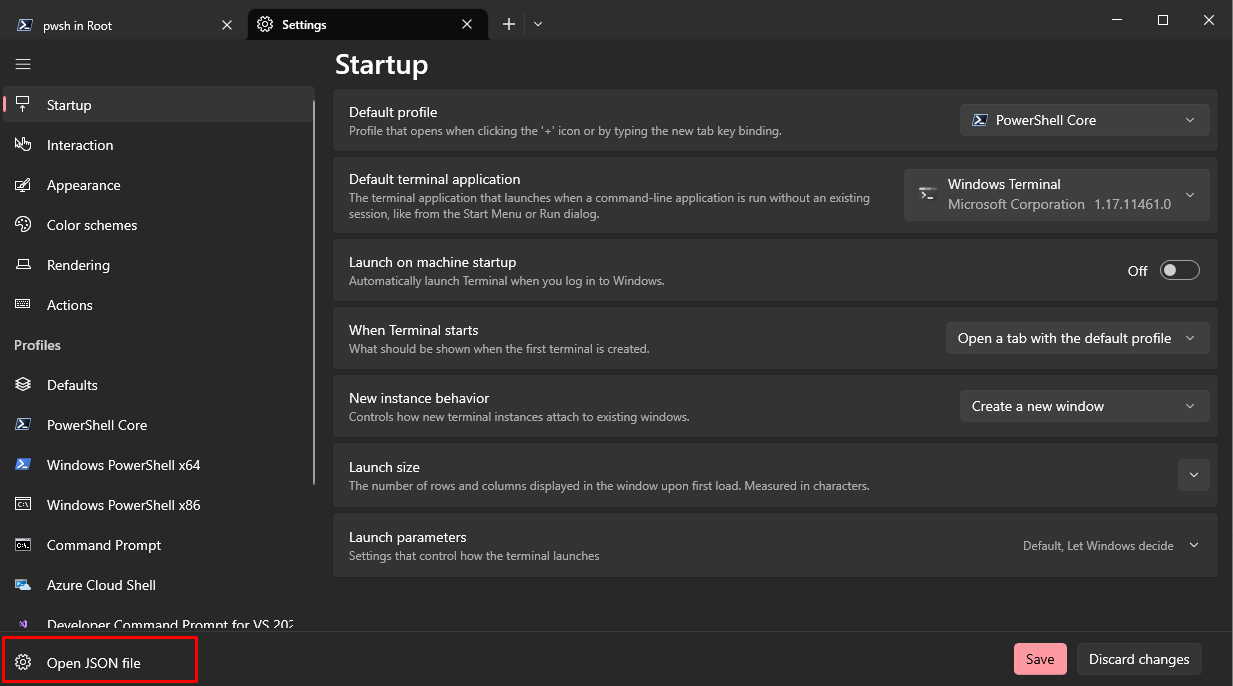Click the Startup monitor icon in sidebar
Screen dimensions: 1233x686
(23, 105)
